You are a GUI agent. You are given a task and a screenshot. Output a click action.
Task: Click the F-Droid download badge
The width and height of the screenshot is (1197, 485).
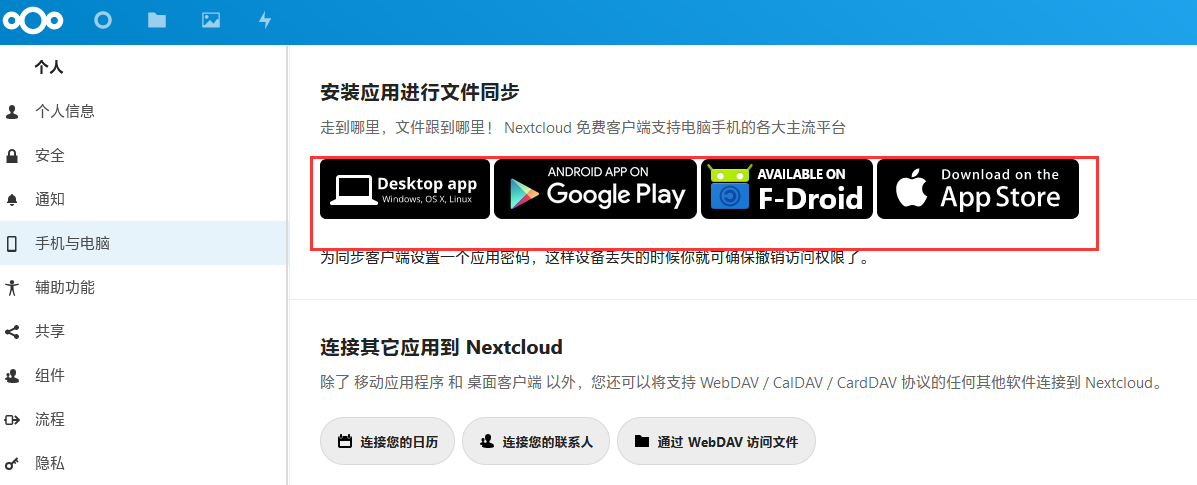tap(786, 189)
